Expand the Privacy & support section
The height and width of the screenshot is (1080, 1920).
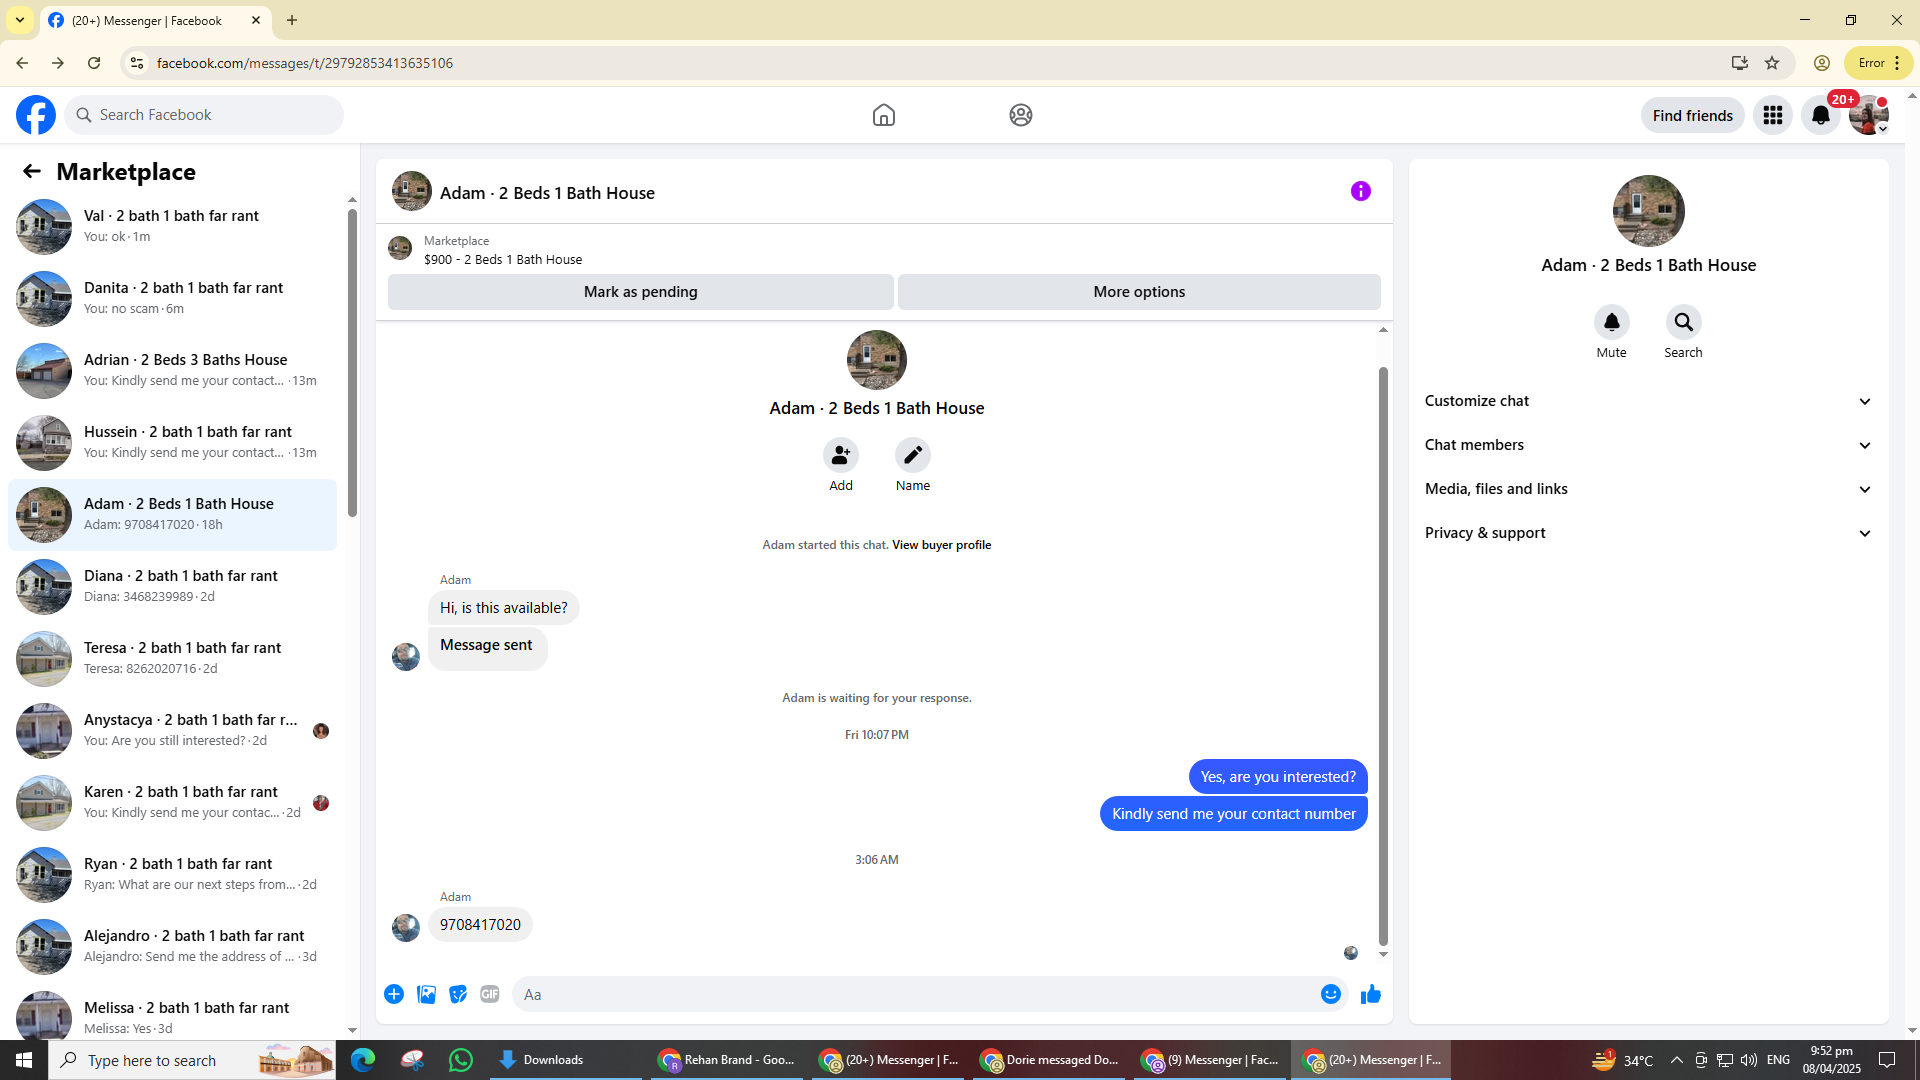click(1647, 533)
